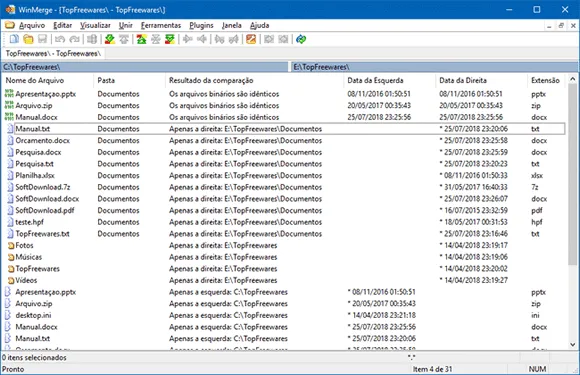Viewport: 580px width, 375px height.
Task: Click the vertical scrollbar thumb
Action: [x=572, y=174]
